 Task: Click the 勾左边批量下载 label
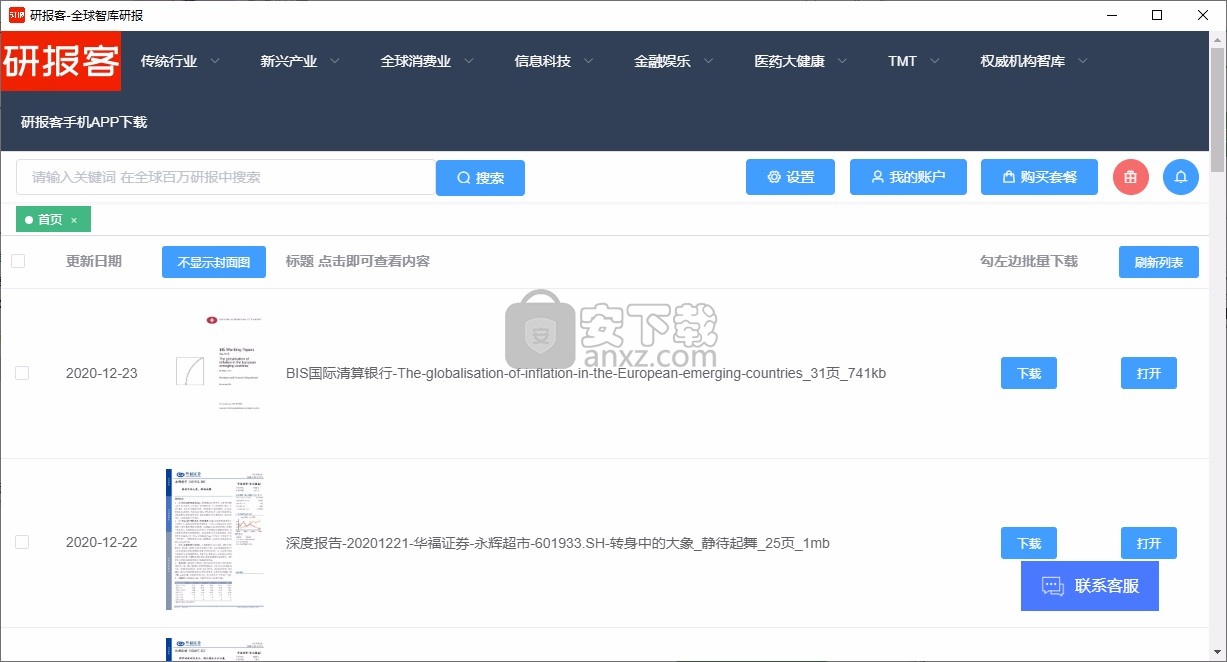(x=1029, y=261)
